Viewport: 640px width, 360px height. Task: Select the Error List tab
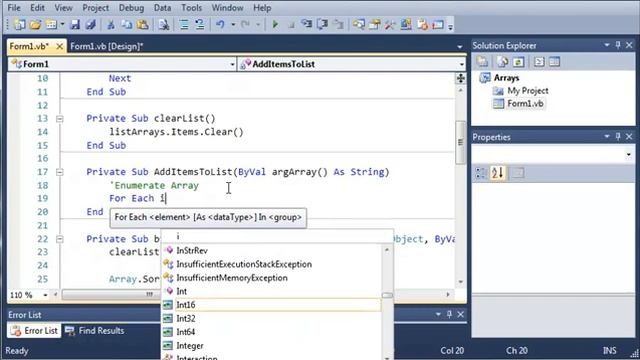click(x=34, y=331)
